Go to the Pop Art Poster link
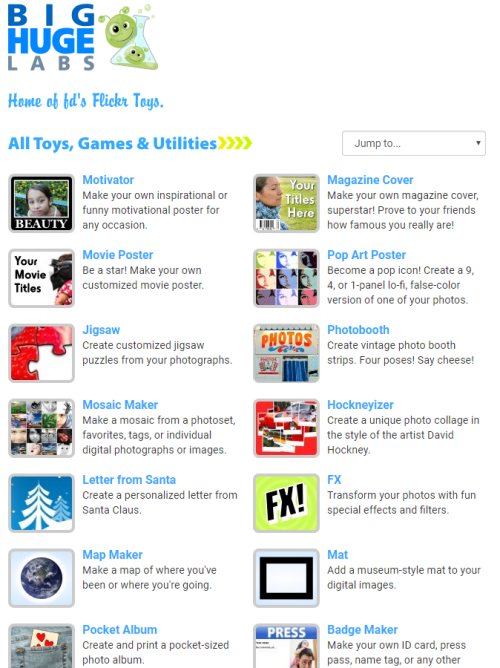500x668 pixels. 366,255
